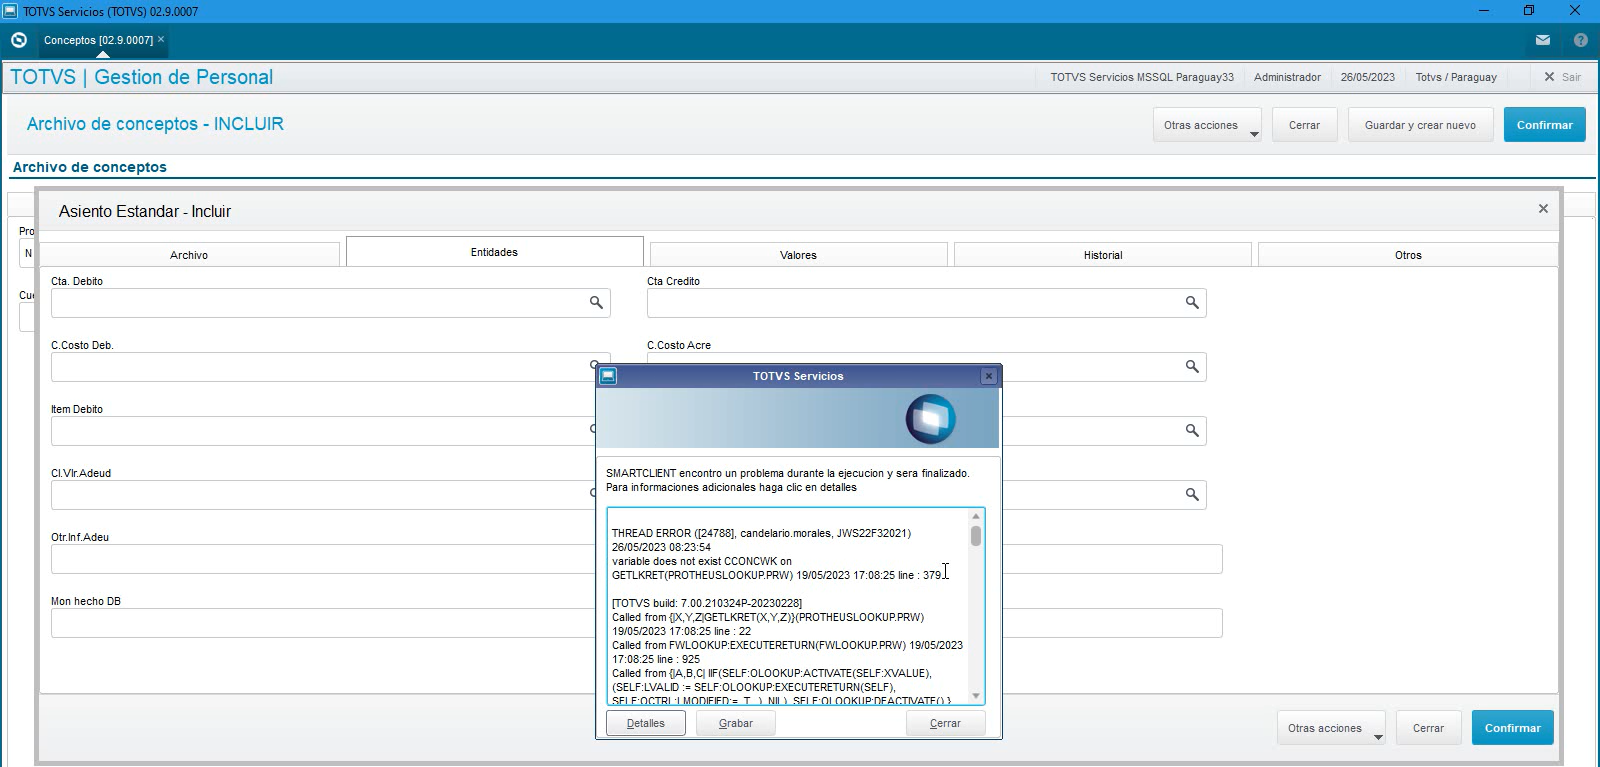This screenshot has width=1600, height=767.
Task: Click Cerrar in the top toolbar
Action: point(1304,125)
